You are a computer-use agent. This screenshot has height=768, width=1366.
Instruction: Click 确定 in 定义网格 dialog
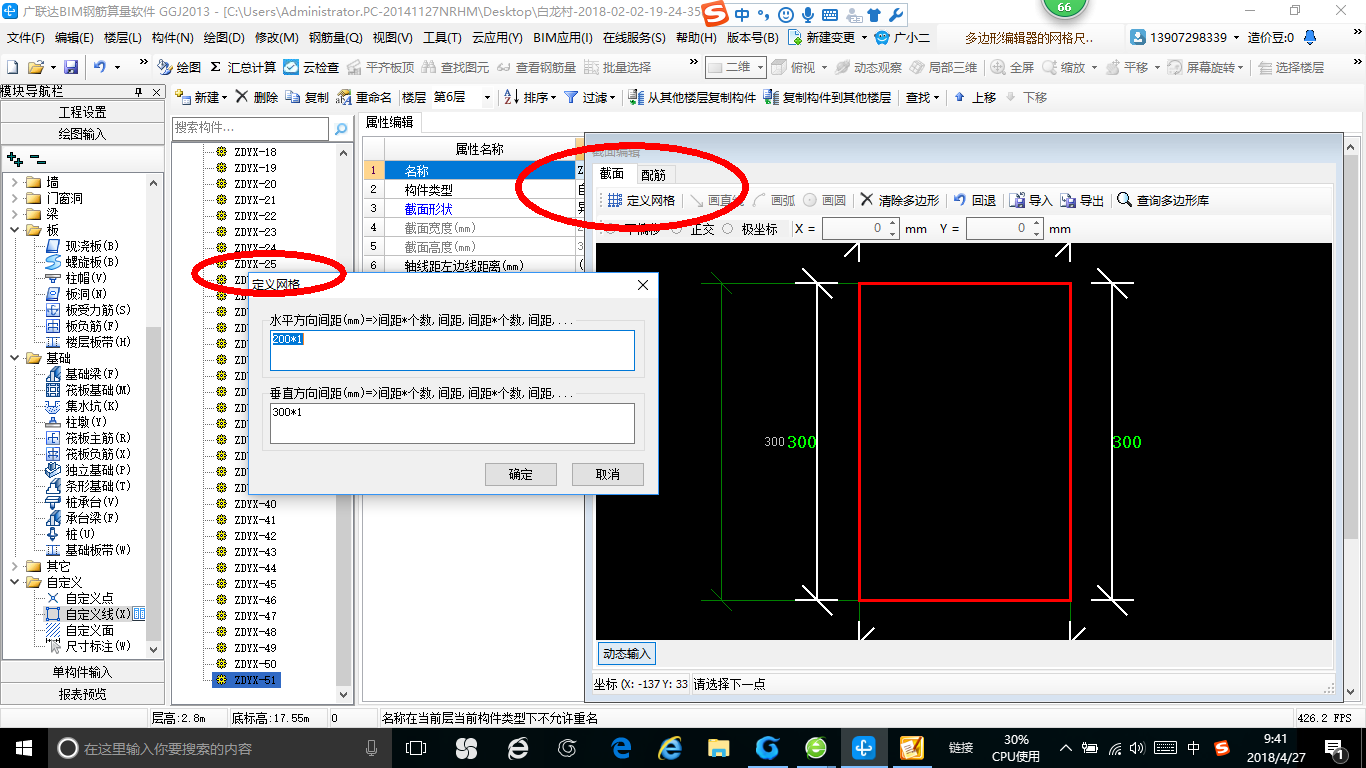coord(520,474)
